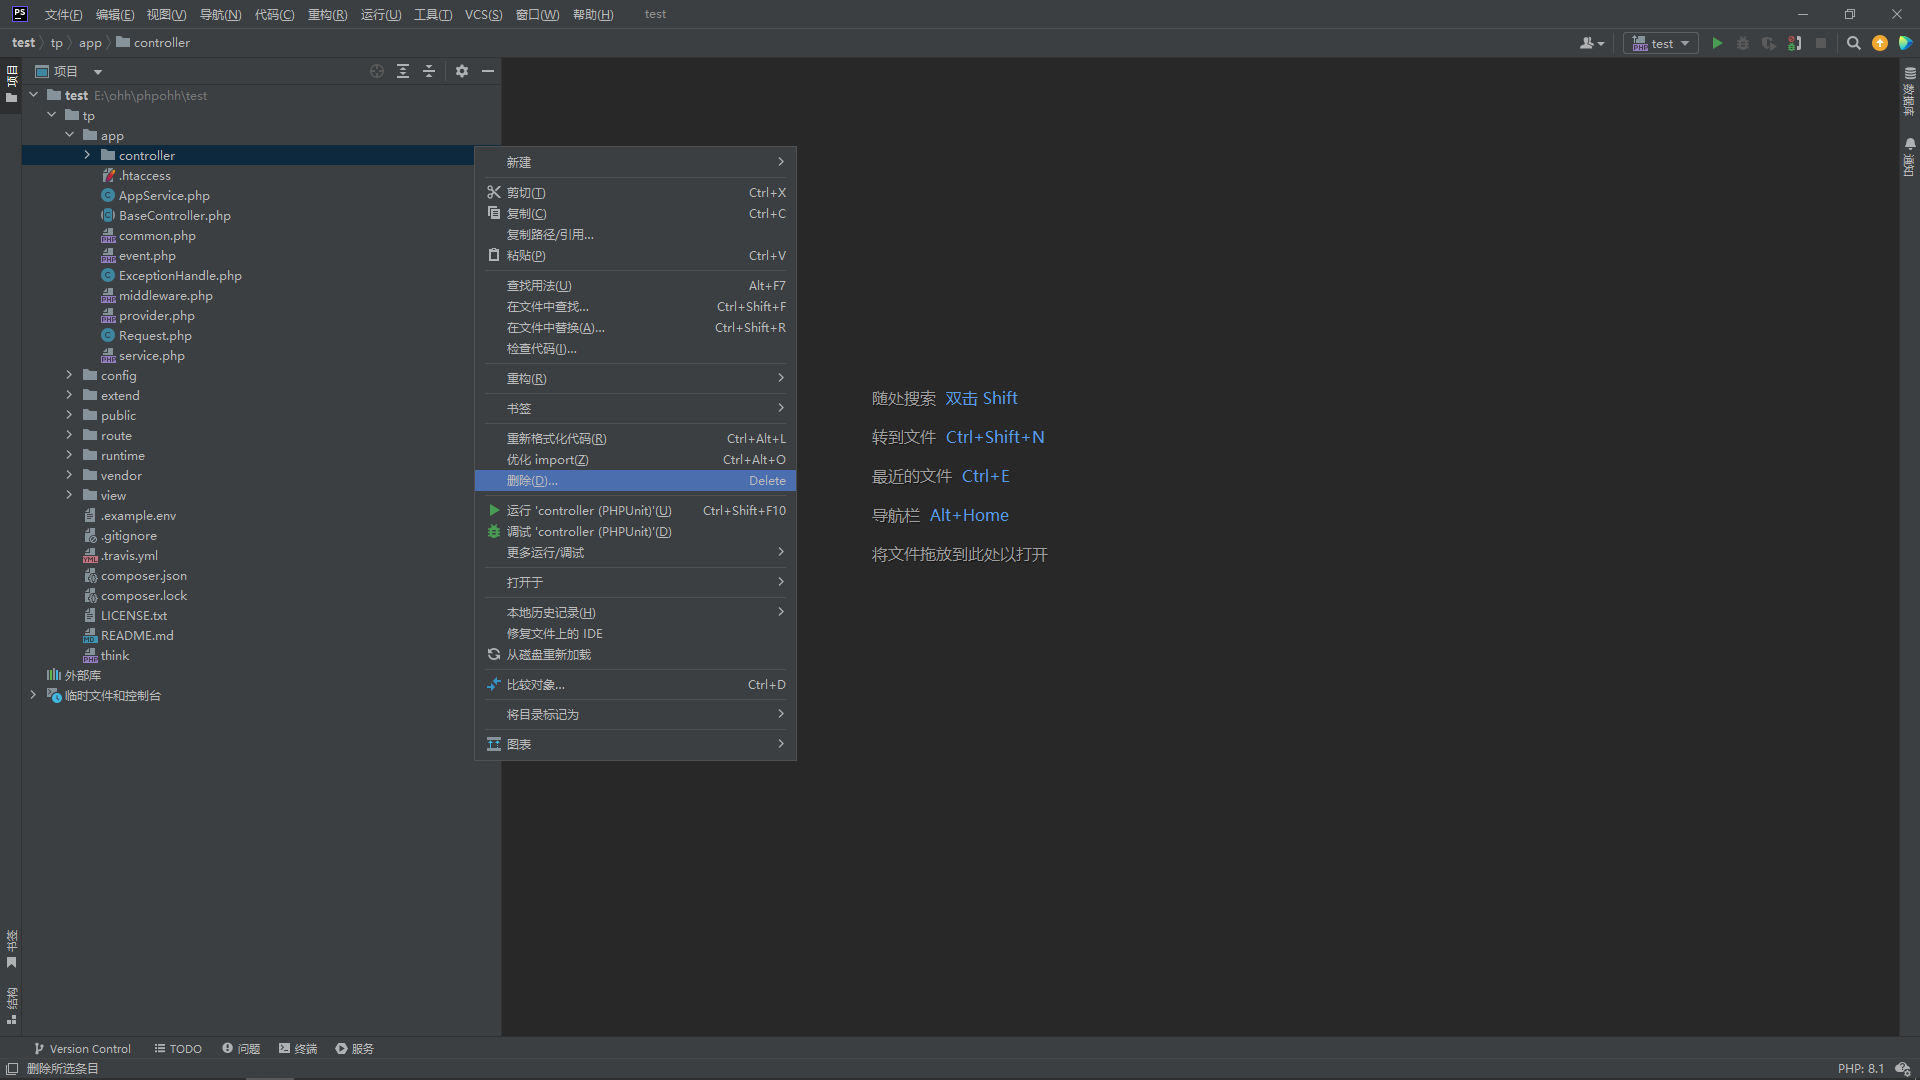This screenshot has width=1920, height=1080.
Task: Choose 查找用法 in context menu
Action: point(635,285)
